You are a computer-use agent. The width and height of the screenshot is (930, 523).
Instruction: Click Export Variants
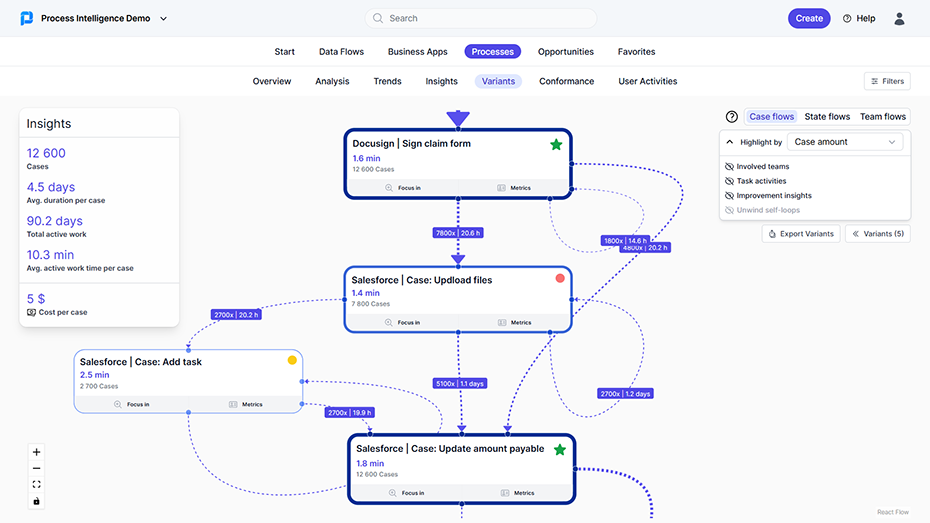pos(801,234)
